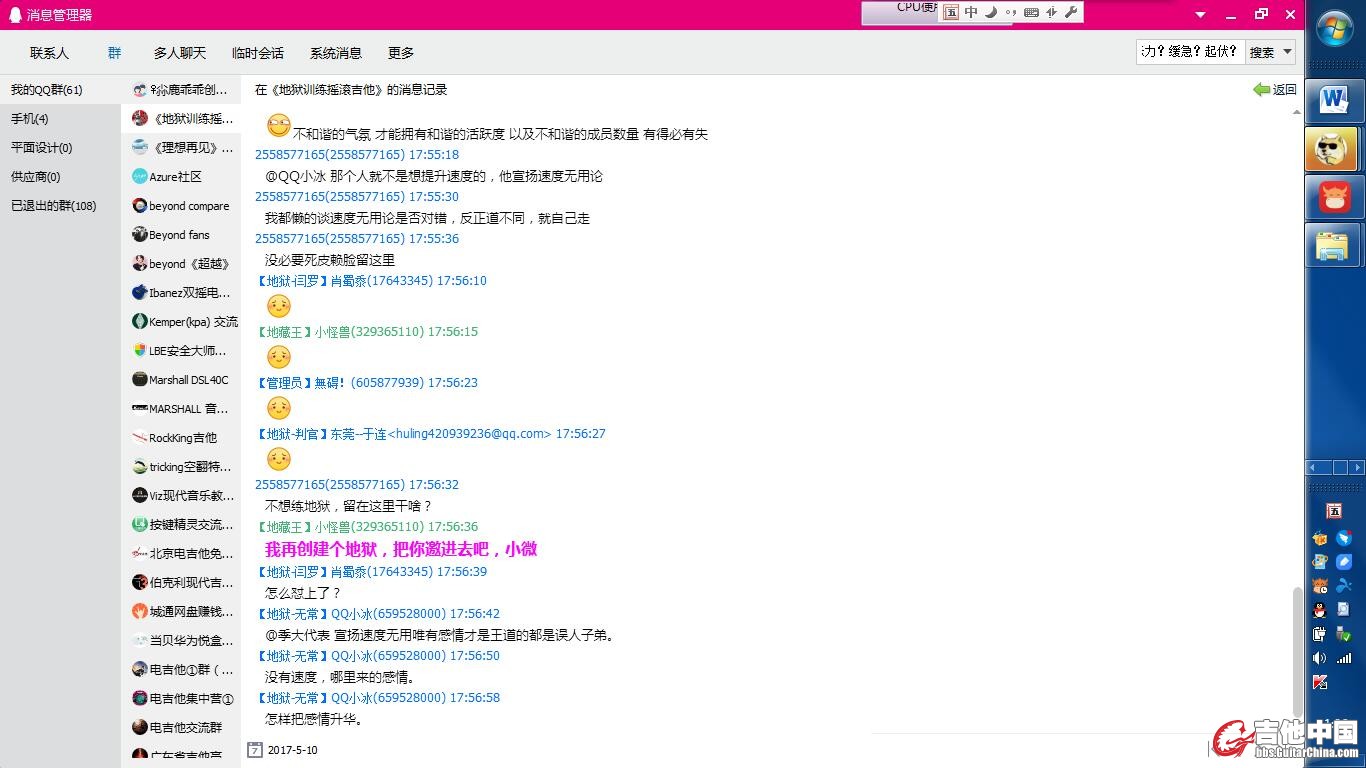Click sender QQ小冰(659528000) at 17:56:42
The height and width of the screenshot is (768, 1366).
coord(377,613)
